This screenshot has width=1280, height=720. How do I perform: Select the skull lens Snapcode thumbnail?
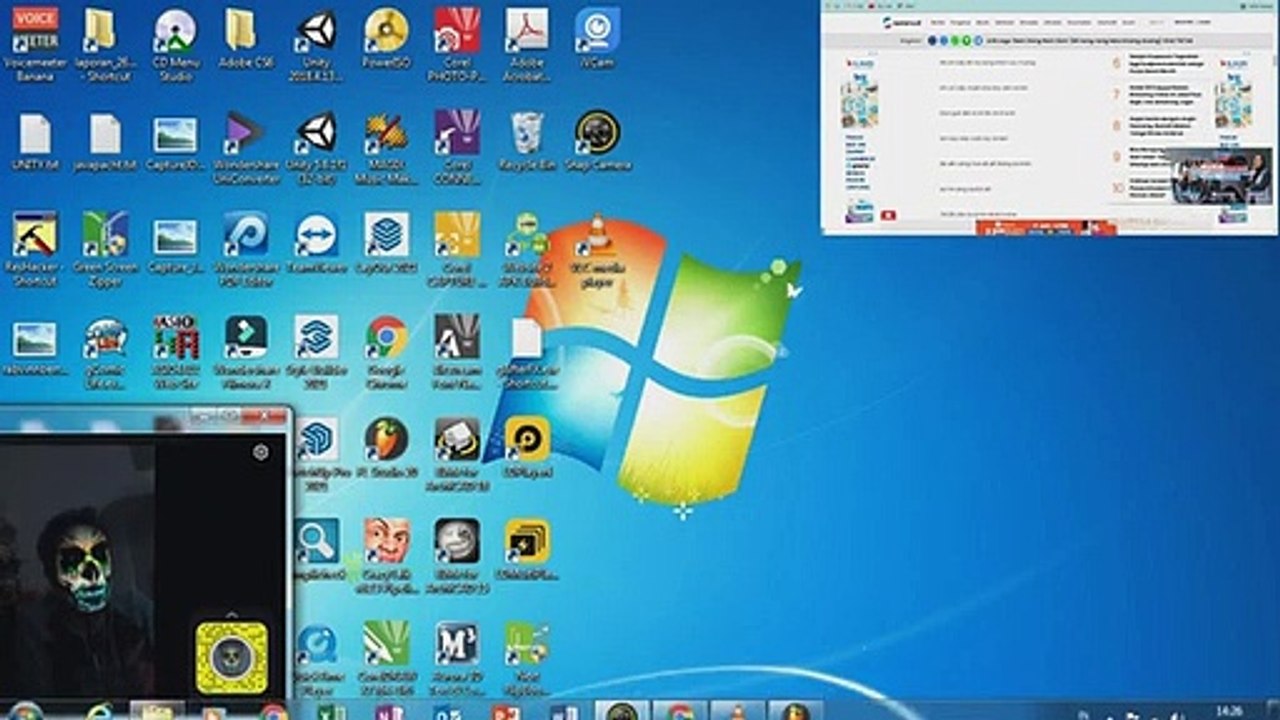232,658
